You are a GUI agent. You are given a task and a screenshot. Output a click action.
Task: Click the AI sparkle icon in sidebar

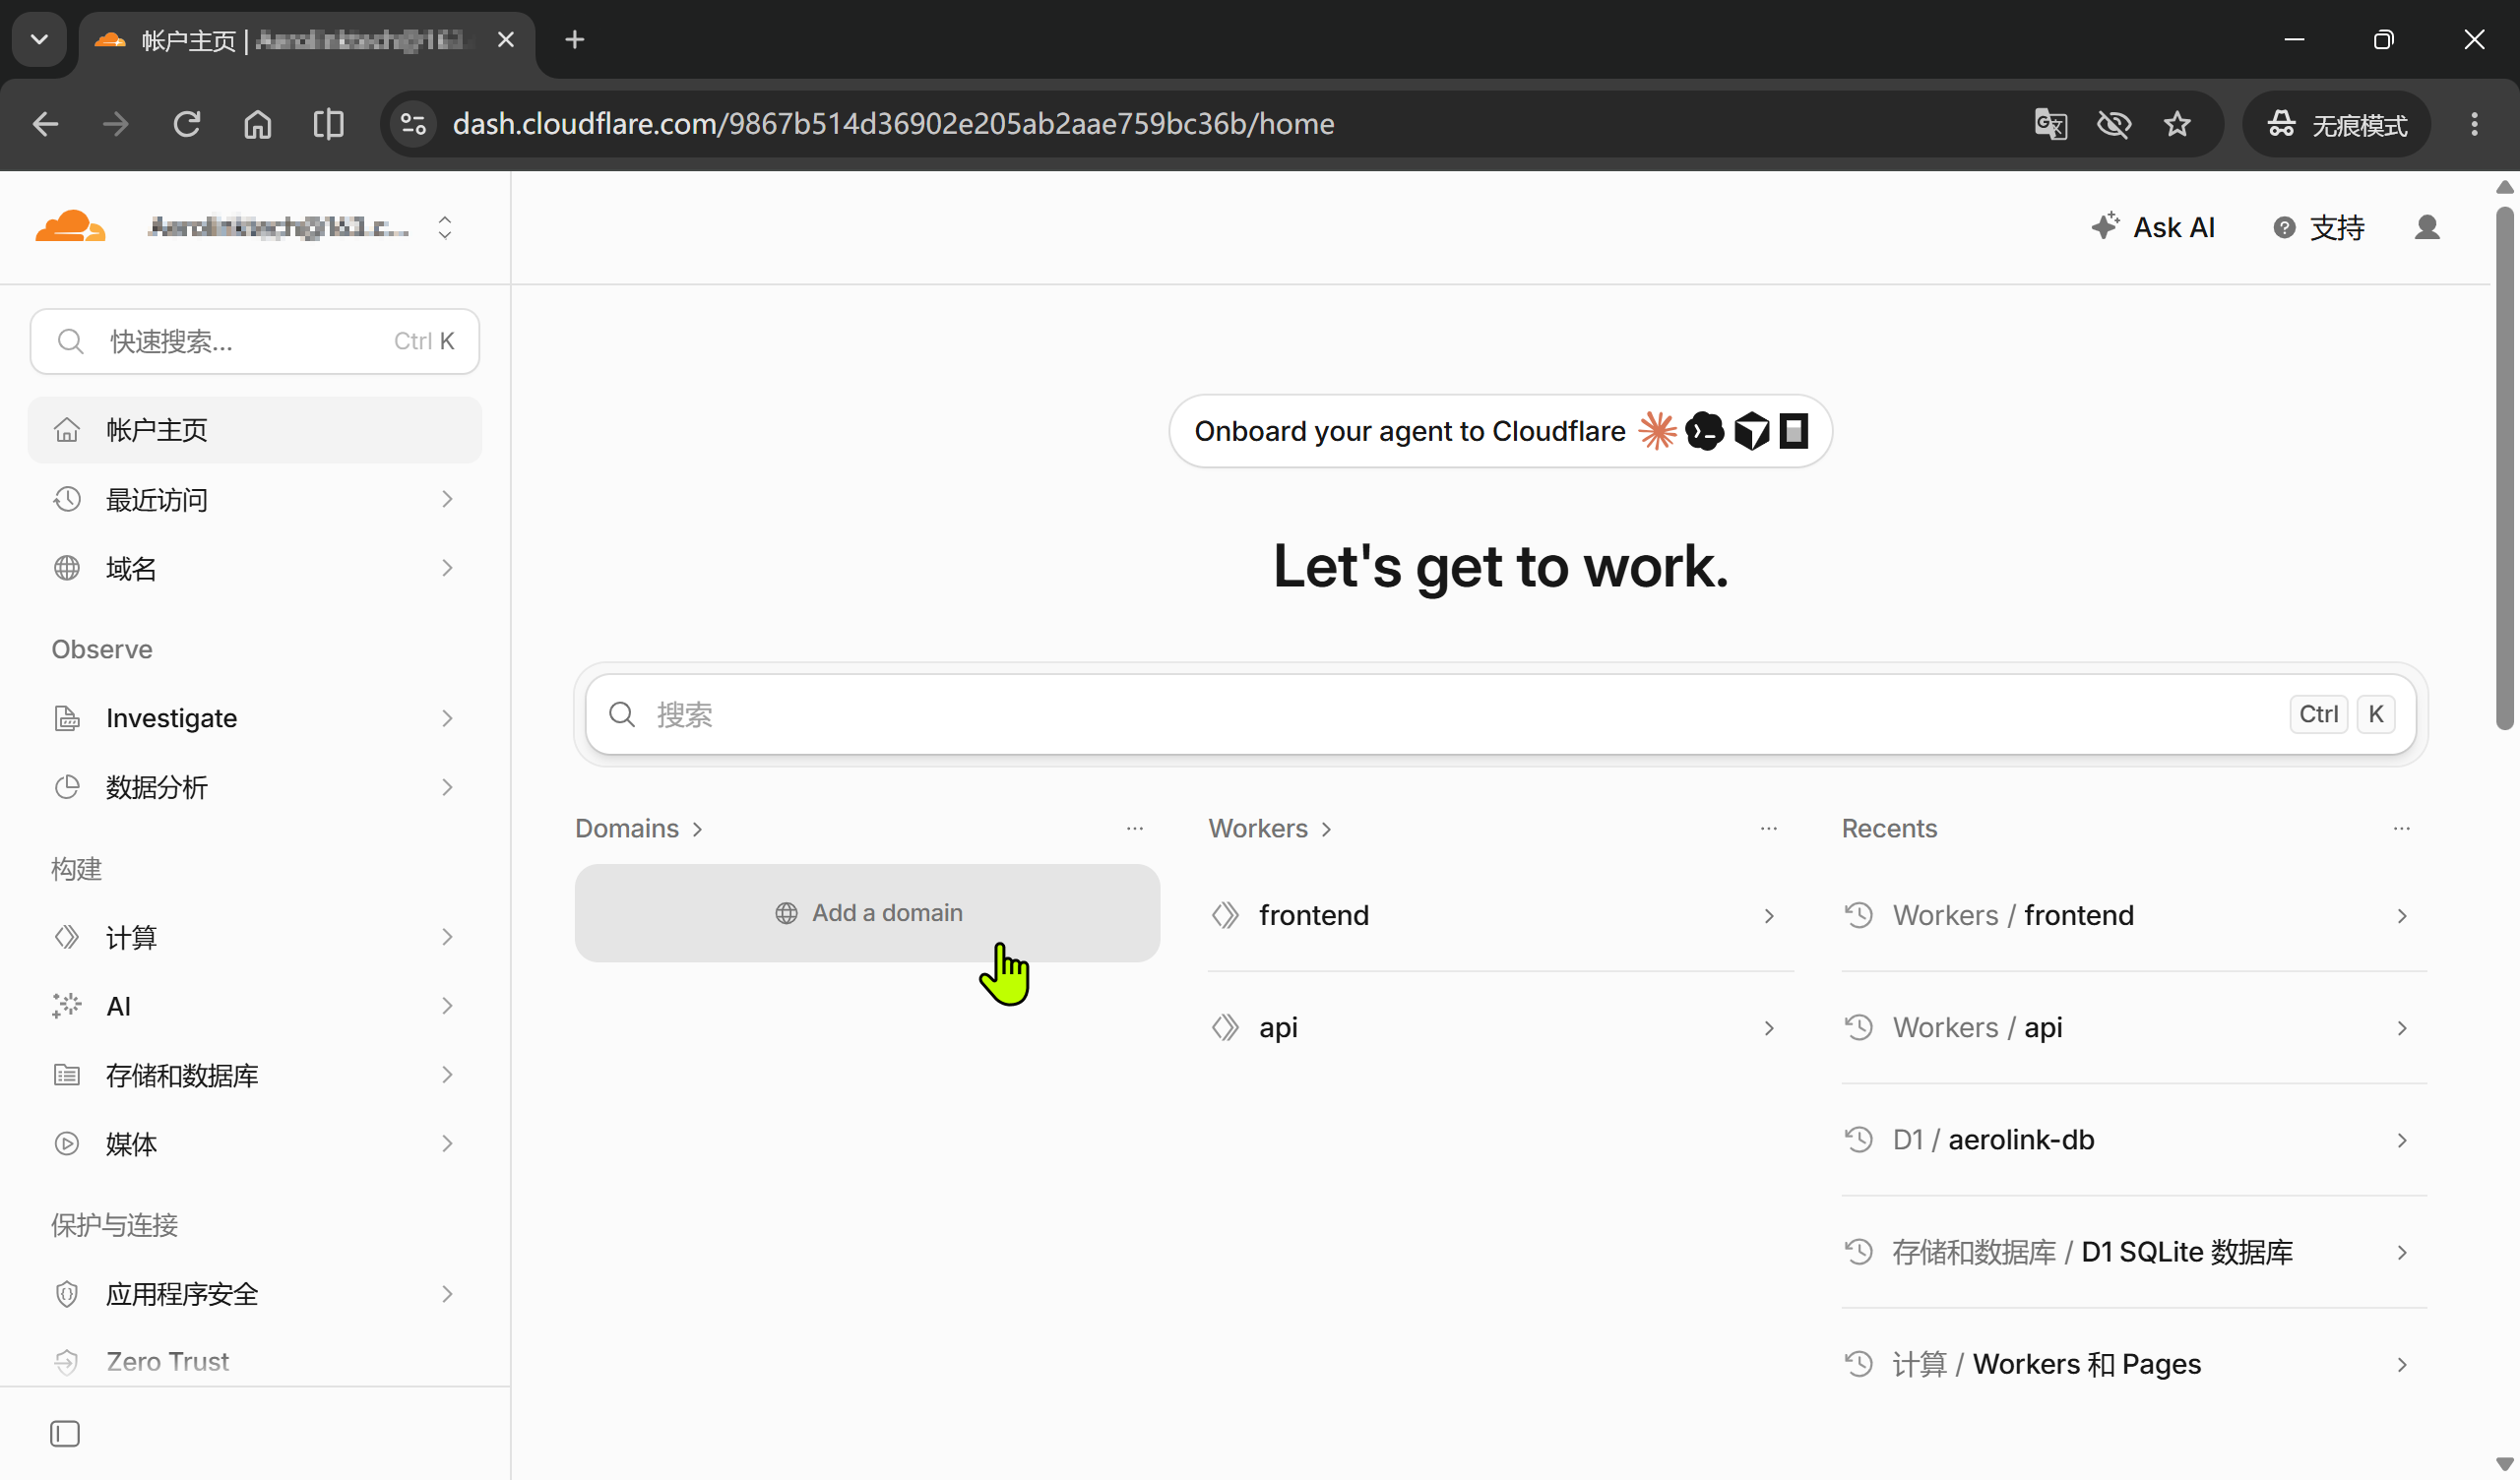[67, 1006]
